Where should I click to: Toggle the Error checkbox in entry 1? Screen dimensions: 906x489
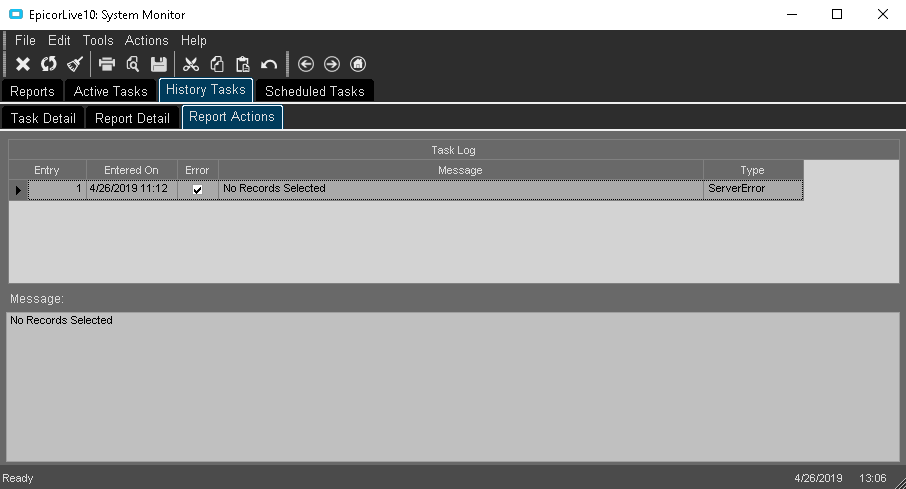tap(198, 190)
